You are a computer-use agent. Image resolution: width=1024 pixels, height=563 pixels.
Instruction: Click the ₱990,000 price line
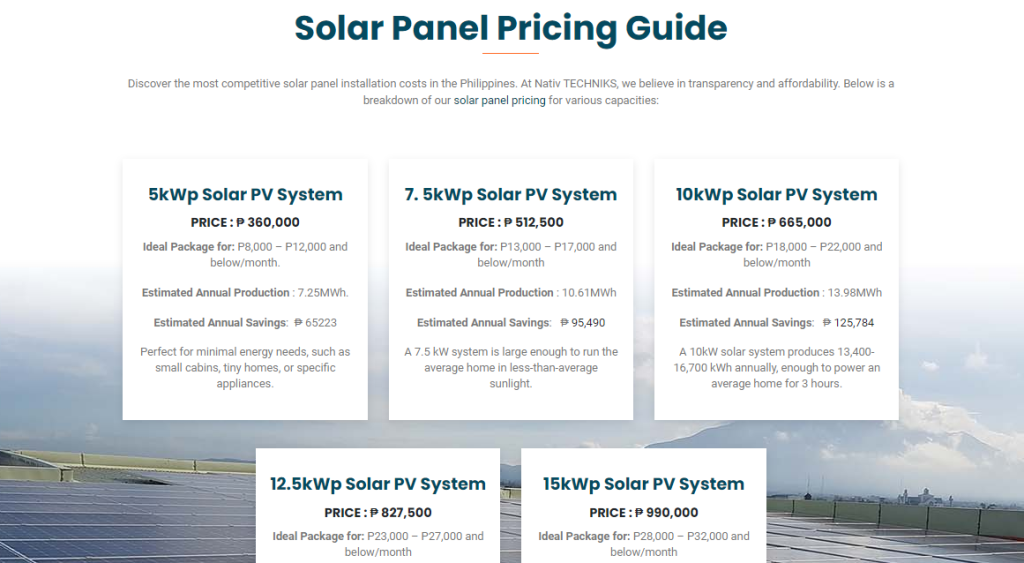pyautogui.click(x=644, y=513)
